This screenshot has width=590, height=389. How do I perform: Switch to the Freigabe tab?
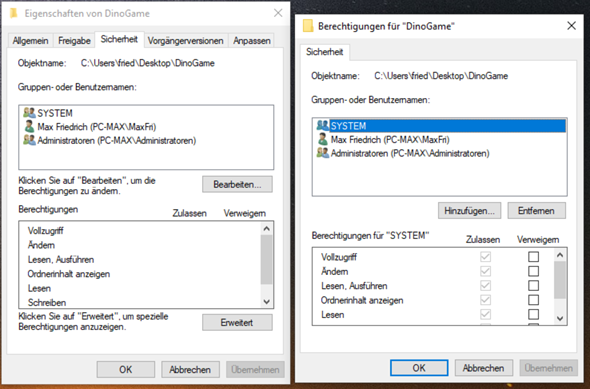[x=74, y=41]
